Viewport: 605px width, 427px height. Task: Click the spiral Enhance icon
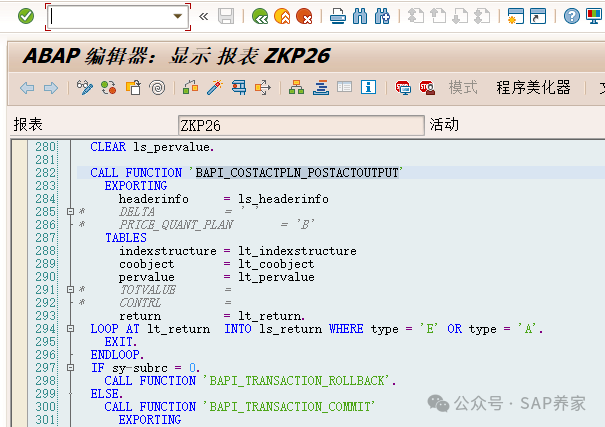click(x=157, y=88)
